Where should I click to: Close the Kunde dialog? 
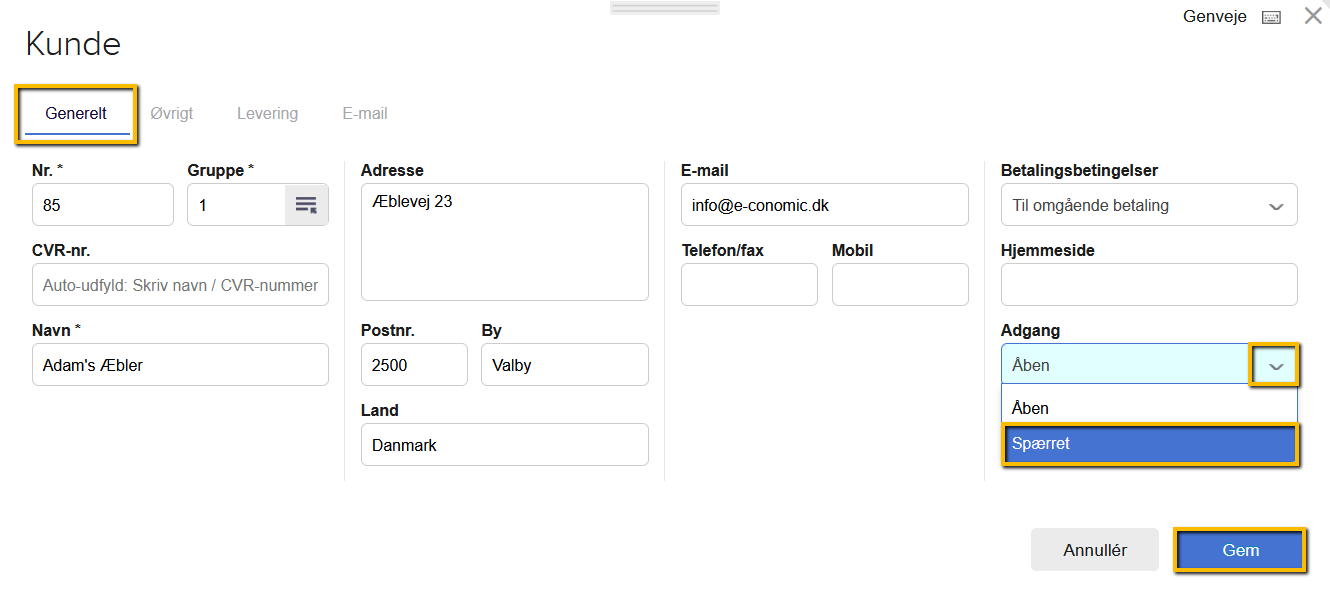pyautogui.click(x=1313, y=16)
